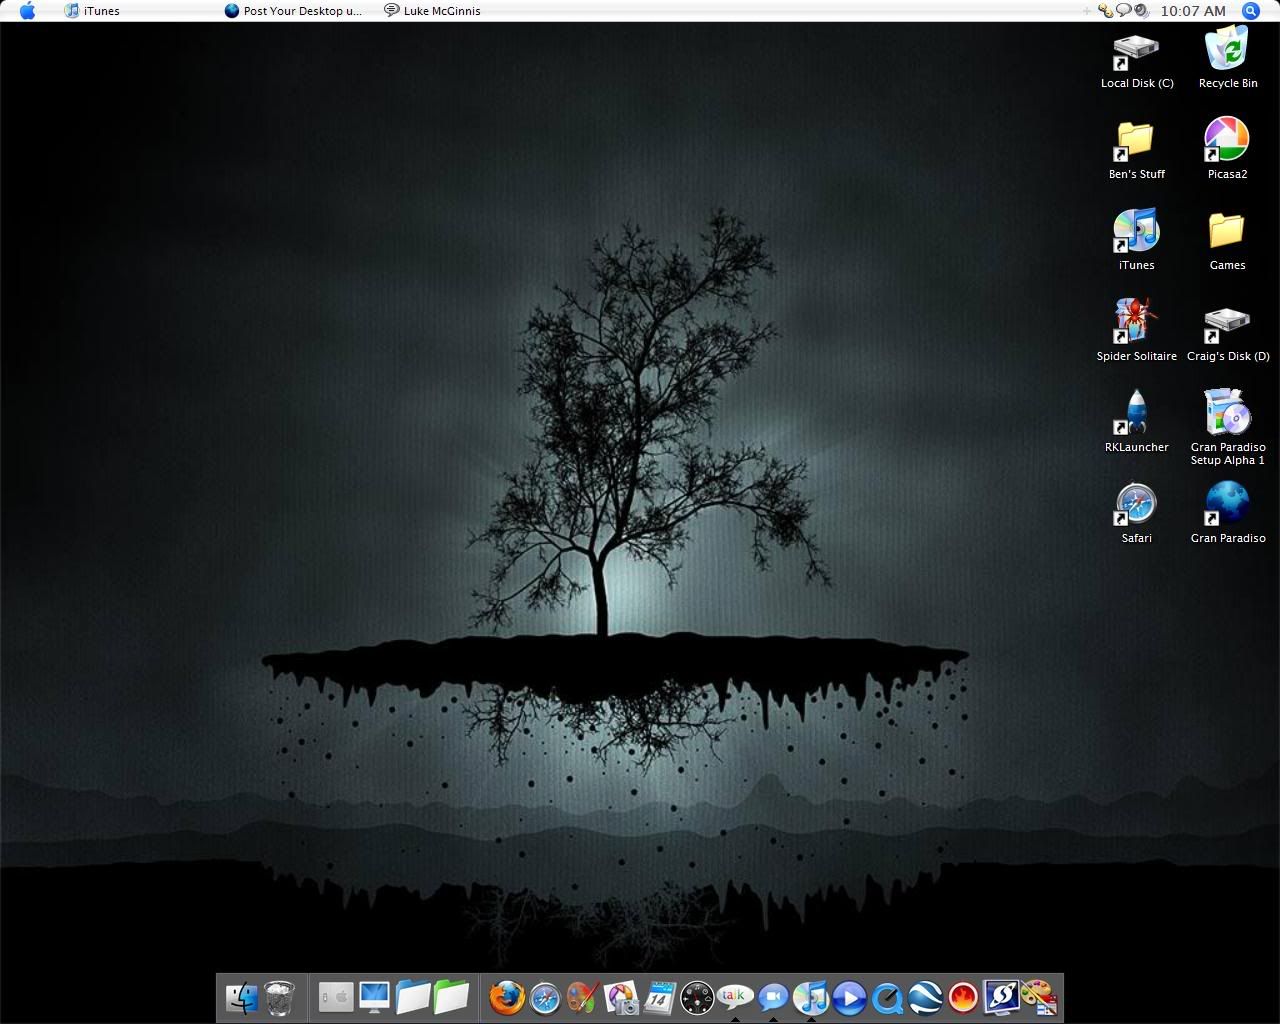Launch Picasa2 from the desktop
The width and height of the screenshot is (1280, 1024).
click(x=1227, y=150)
